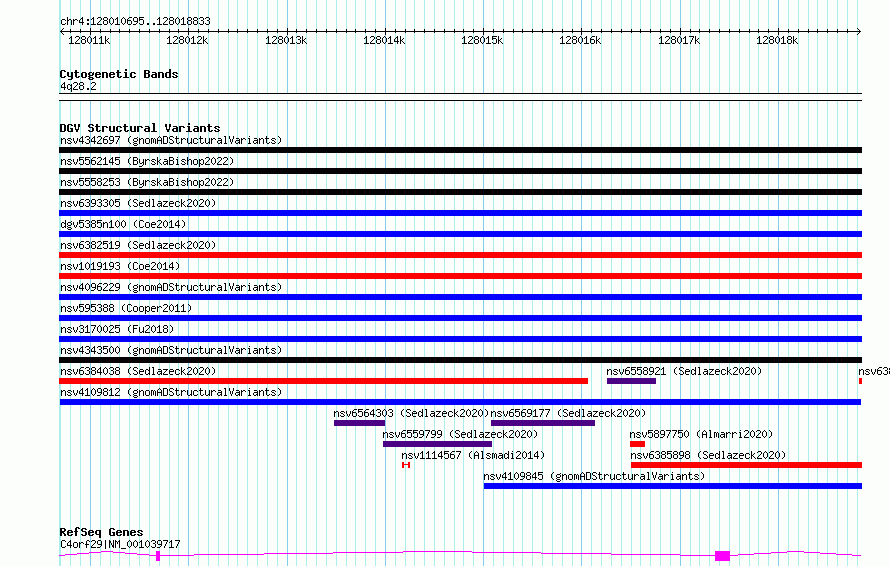This screenshot has width=890, height=566.
Task: Click the ruler's right arrow end
Action: coord(859,31)
